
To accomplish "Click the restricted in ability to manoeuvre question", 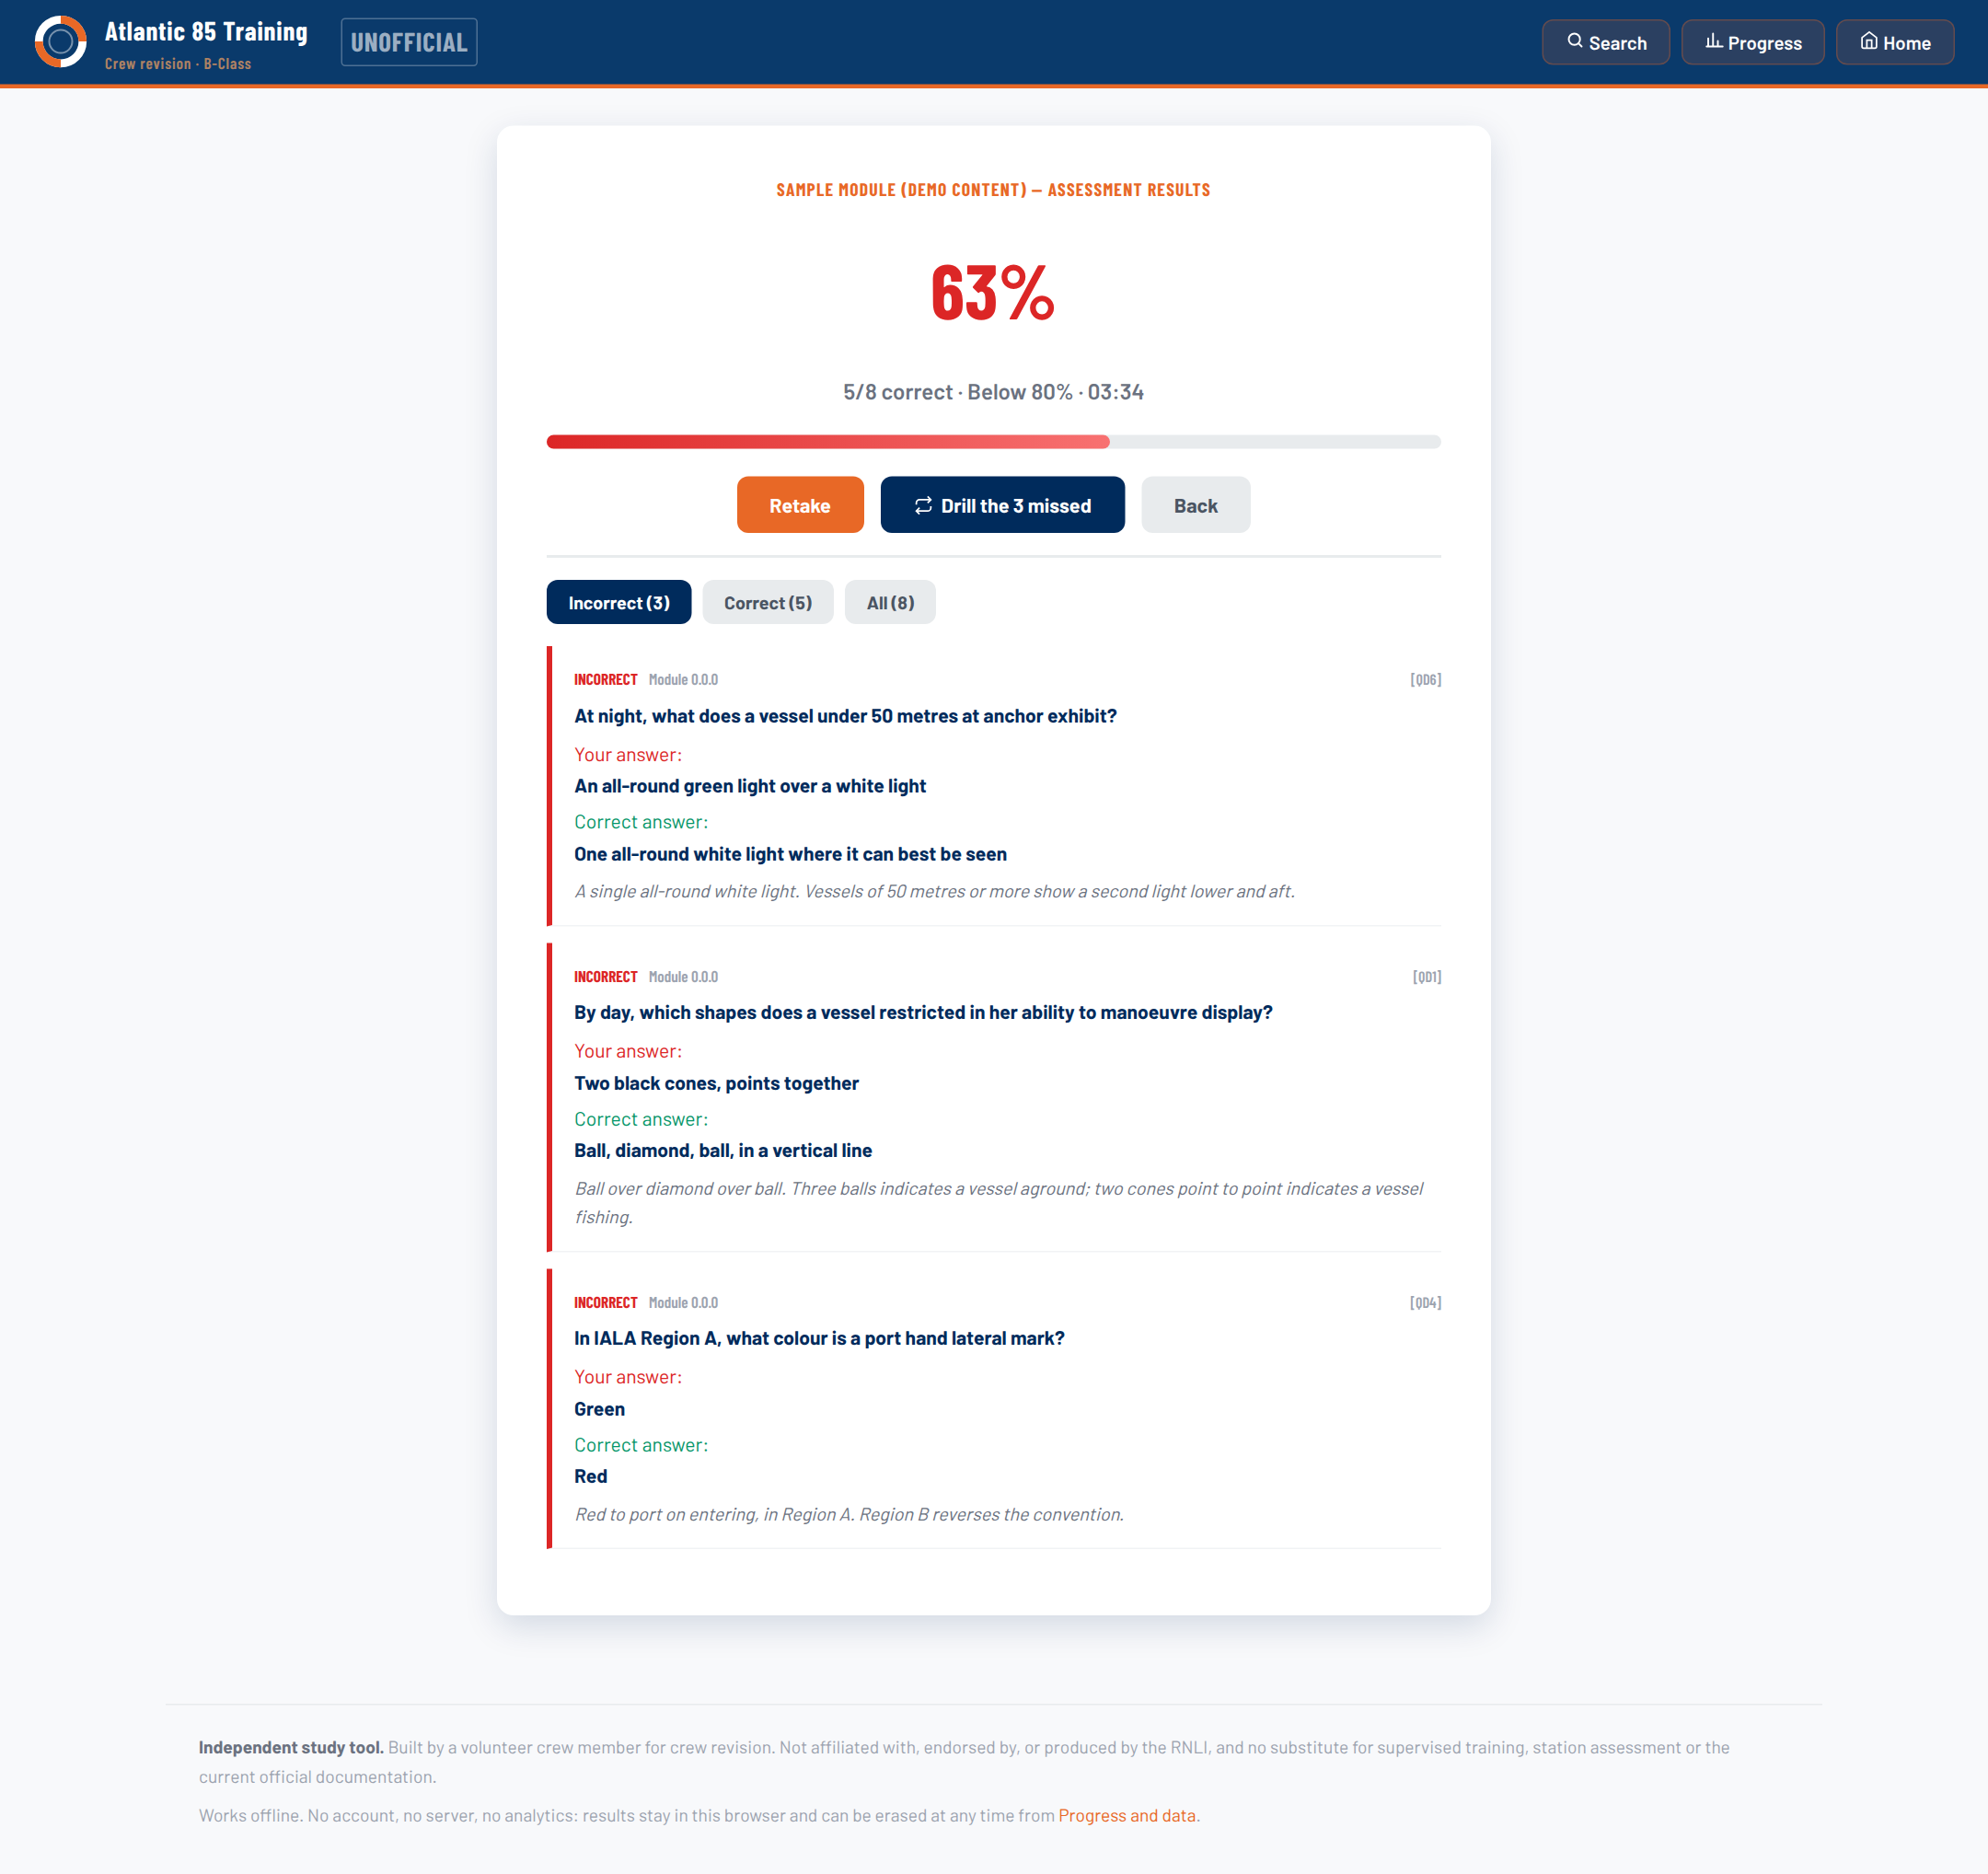I will (x=923, y=1012).
